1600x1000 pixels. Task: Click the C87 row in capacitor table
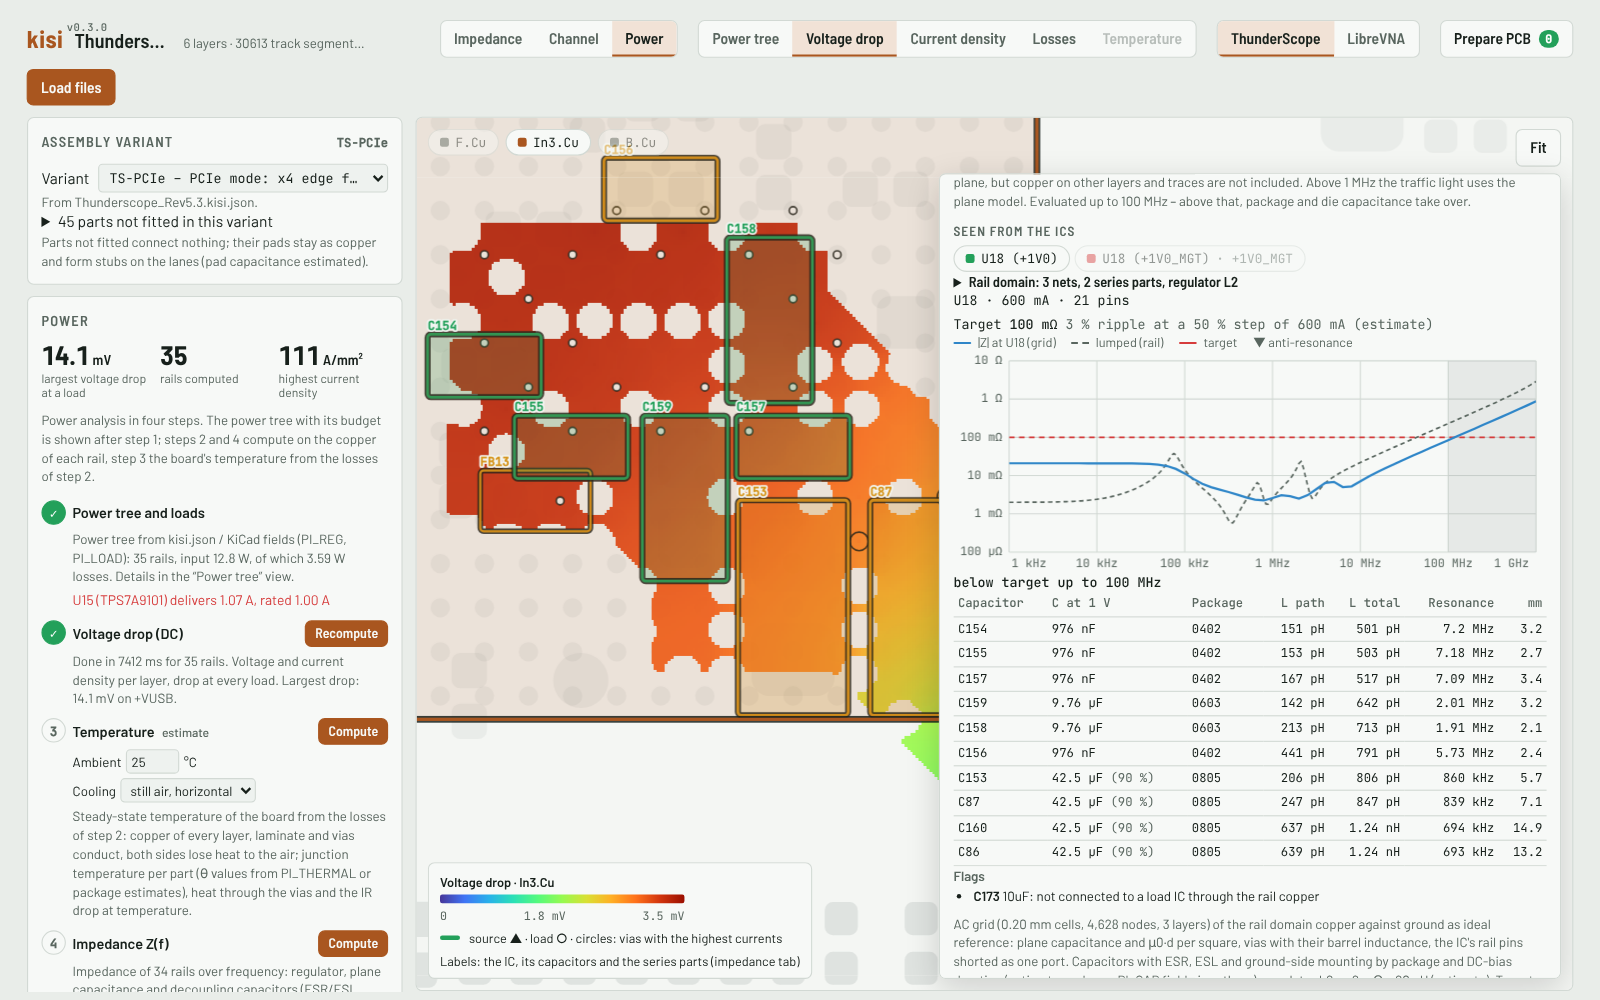tap(1250, 802)
